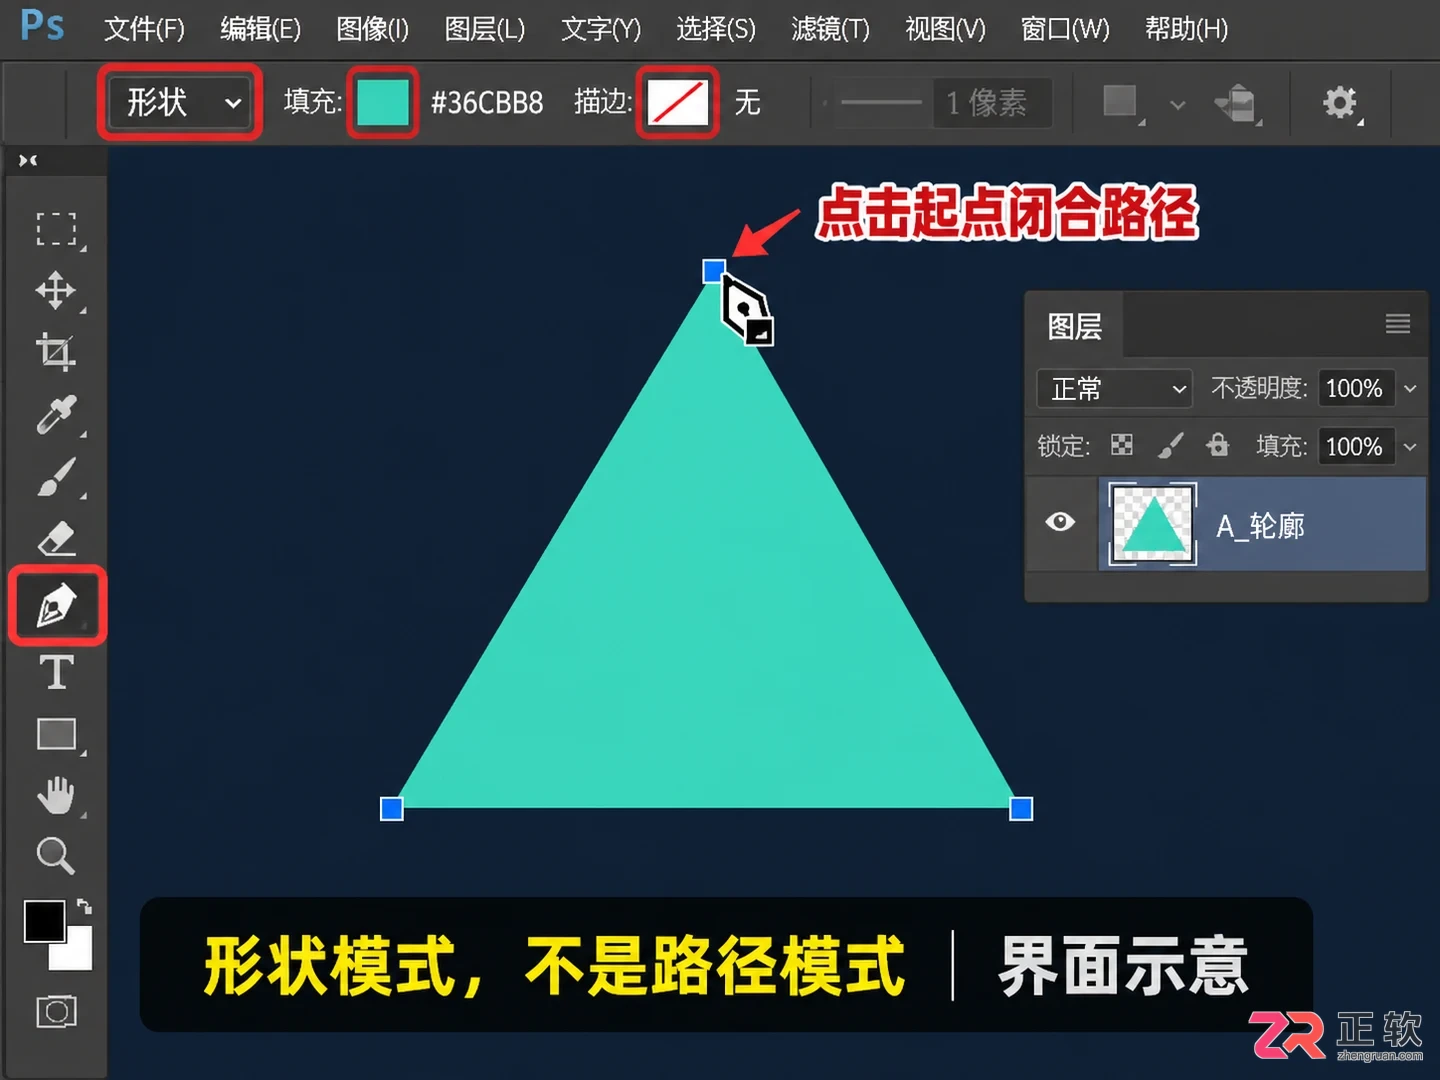The width and height of the screenshot is (1440, 1080).
Task: Collapse the toolbar with double-arrow icon
Action: click(28, 160)
